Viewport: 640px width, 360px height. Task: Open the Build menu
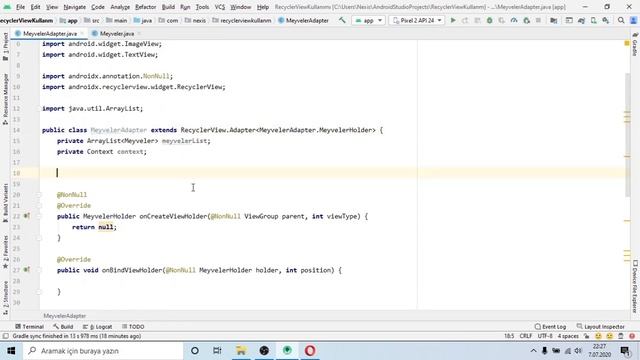click(168, 7)
